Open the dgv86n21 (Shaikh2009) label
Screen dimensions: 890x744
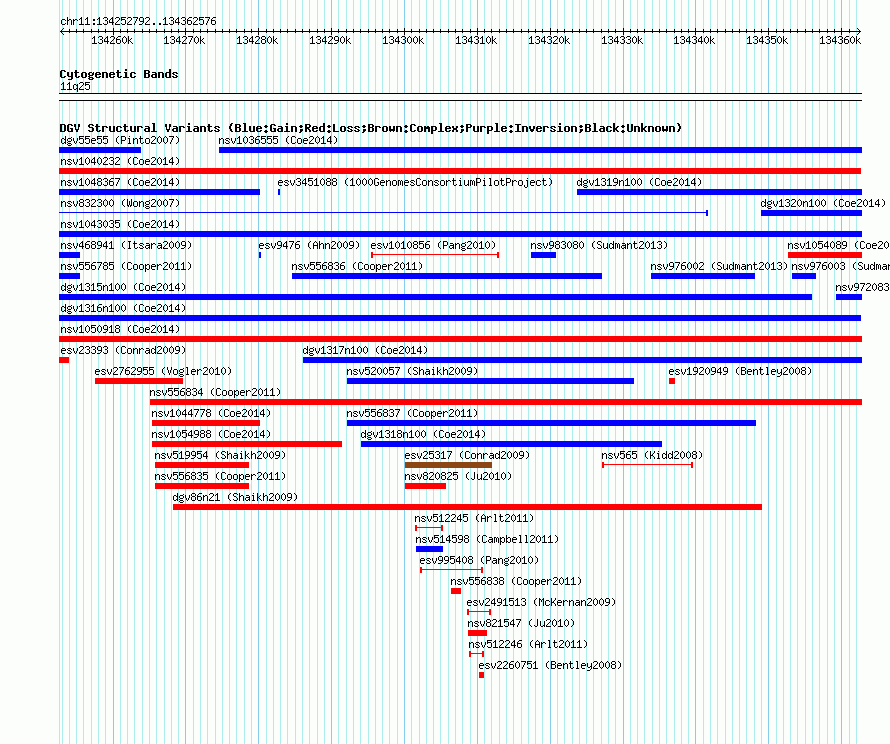(x=235, y=497)
